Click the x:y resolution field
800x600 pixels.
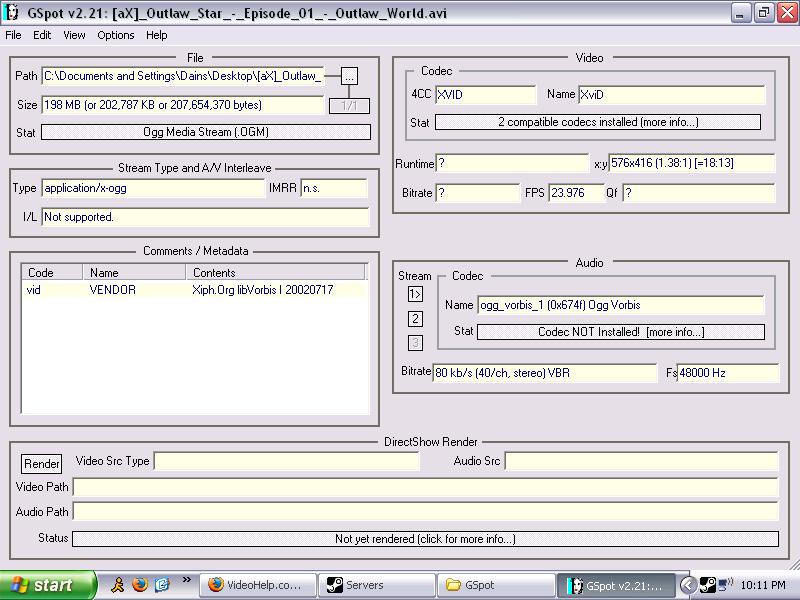coord(692,163)
